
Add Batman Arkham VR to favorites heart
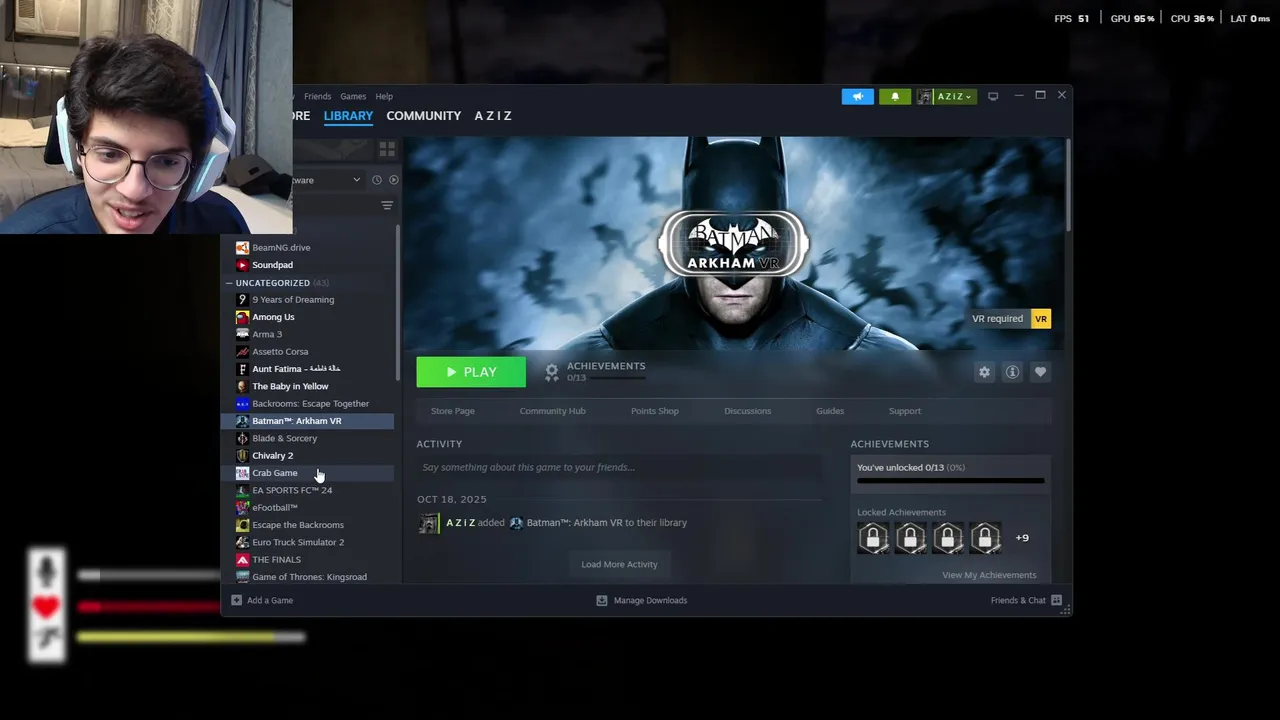[x=1040, y=372]
